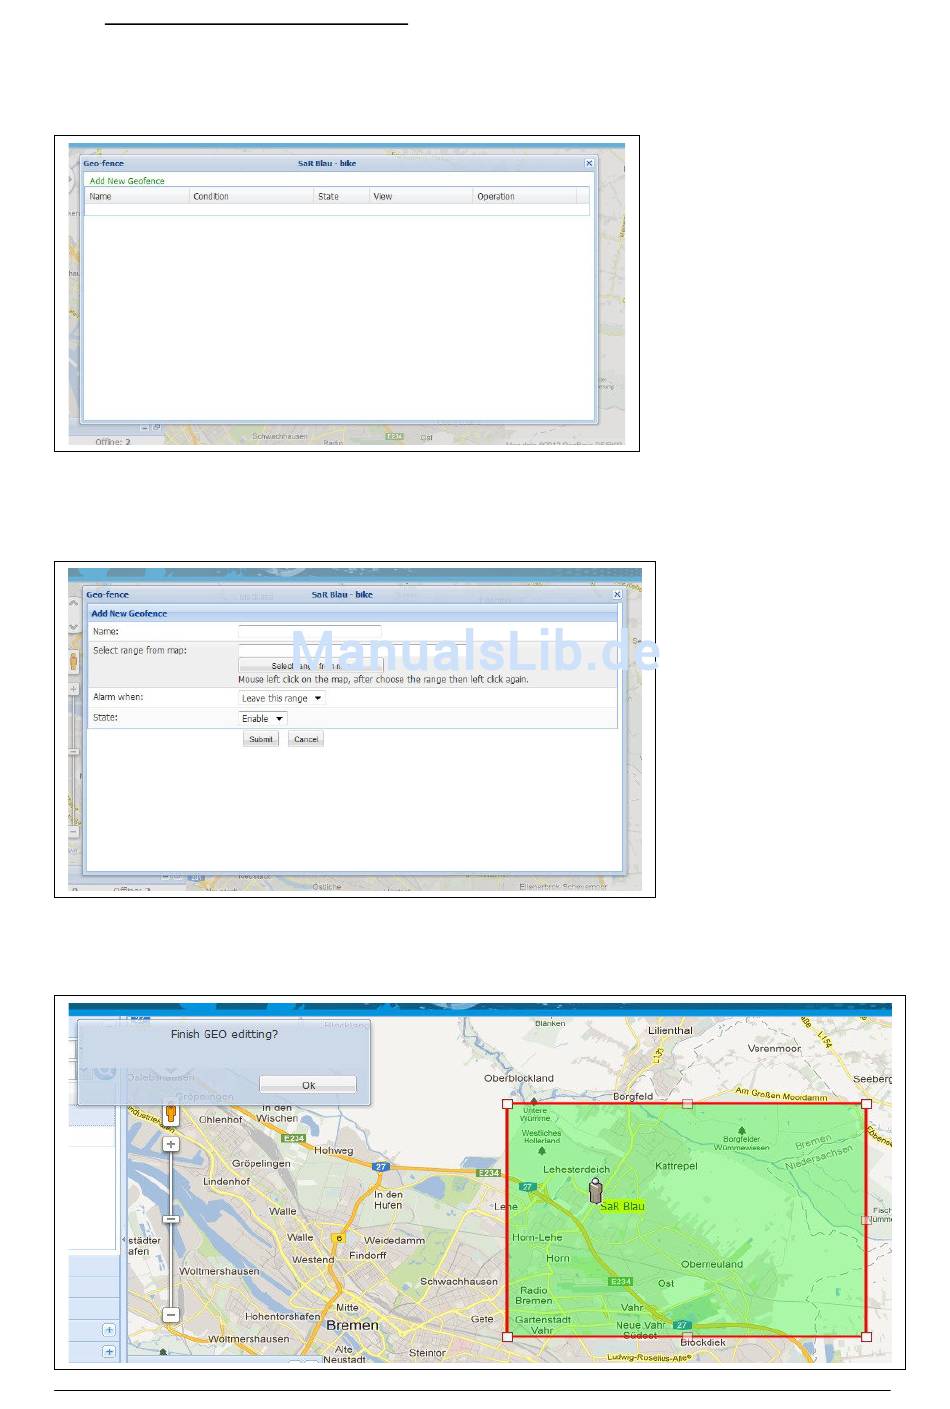Close the first Geo-fence list dialog
The width and height of the screenshot is (950, 1409).
pyautogui.click(x=589, y=163)
